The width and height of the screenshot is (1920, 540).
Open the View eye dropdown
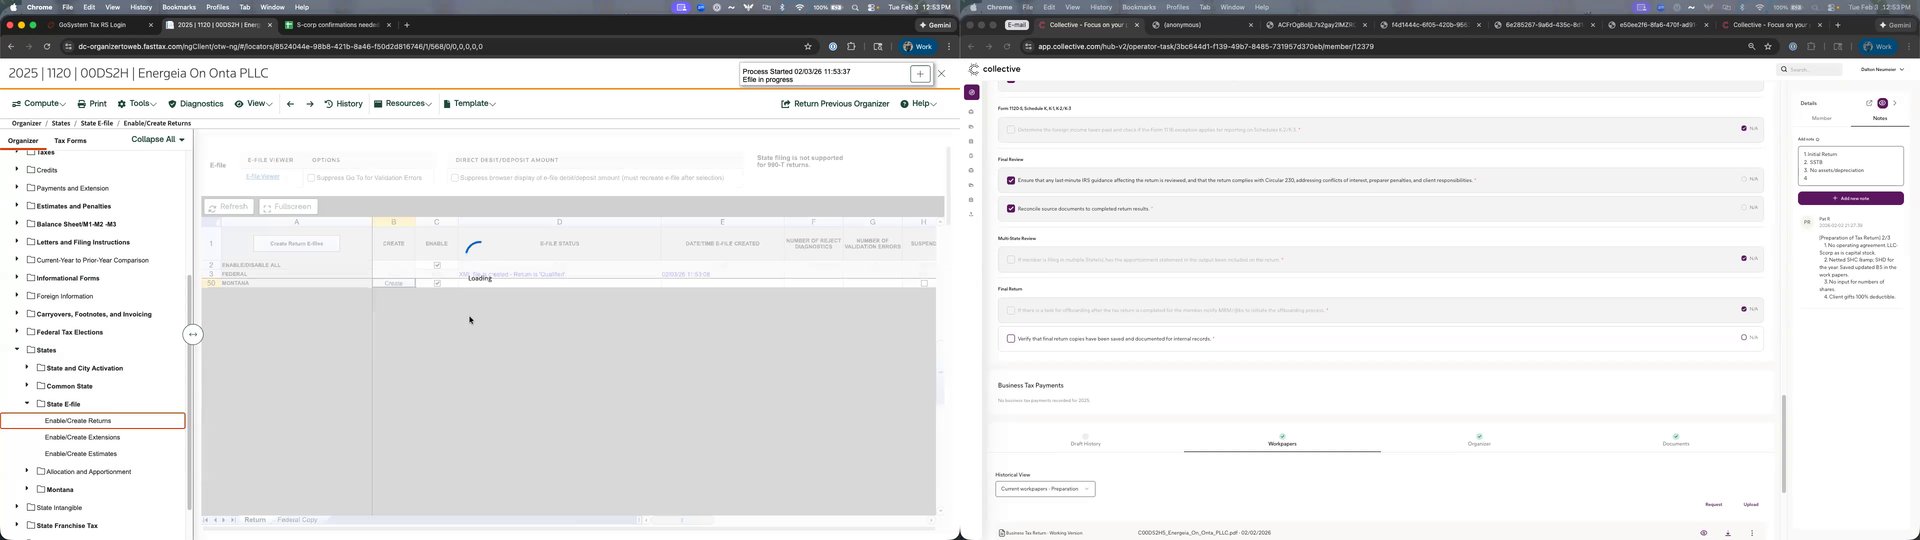click(x=253, y=103)
